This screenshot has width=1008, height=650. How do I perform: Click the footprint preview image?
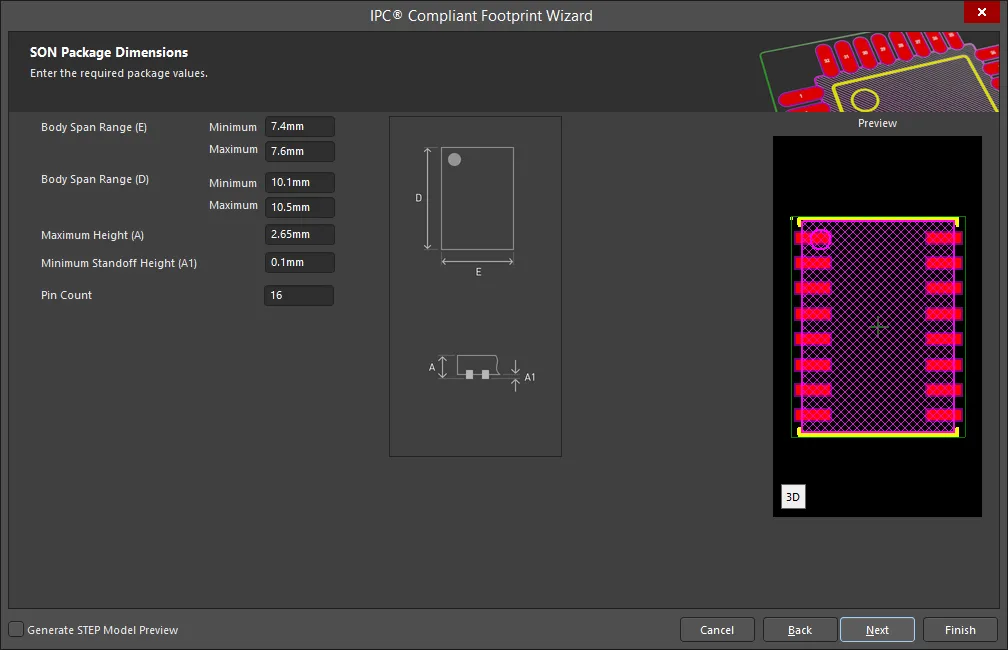click(x=877, y=326)
